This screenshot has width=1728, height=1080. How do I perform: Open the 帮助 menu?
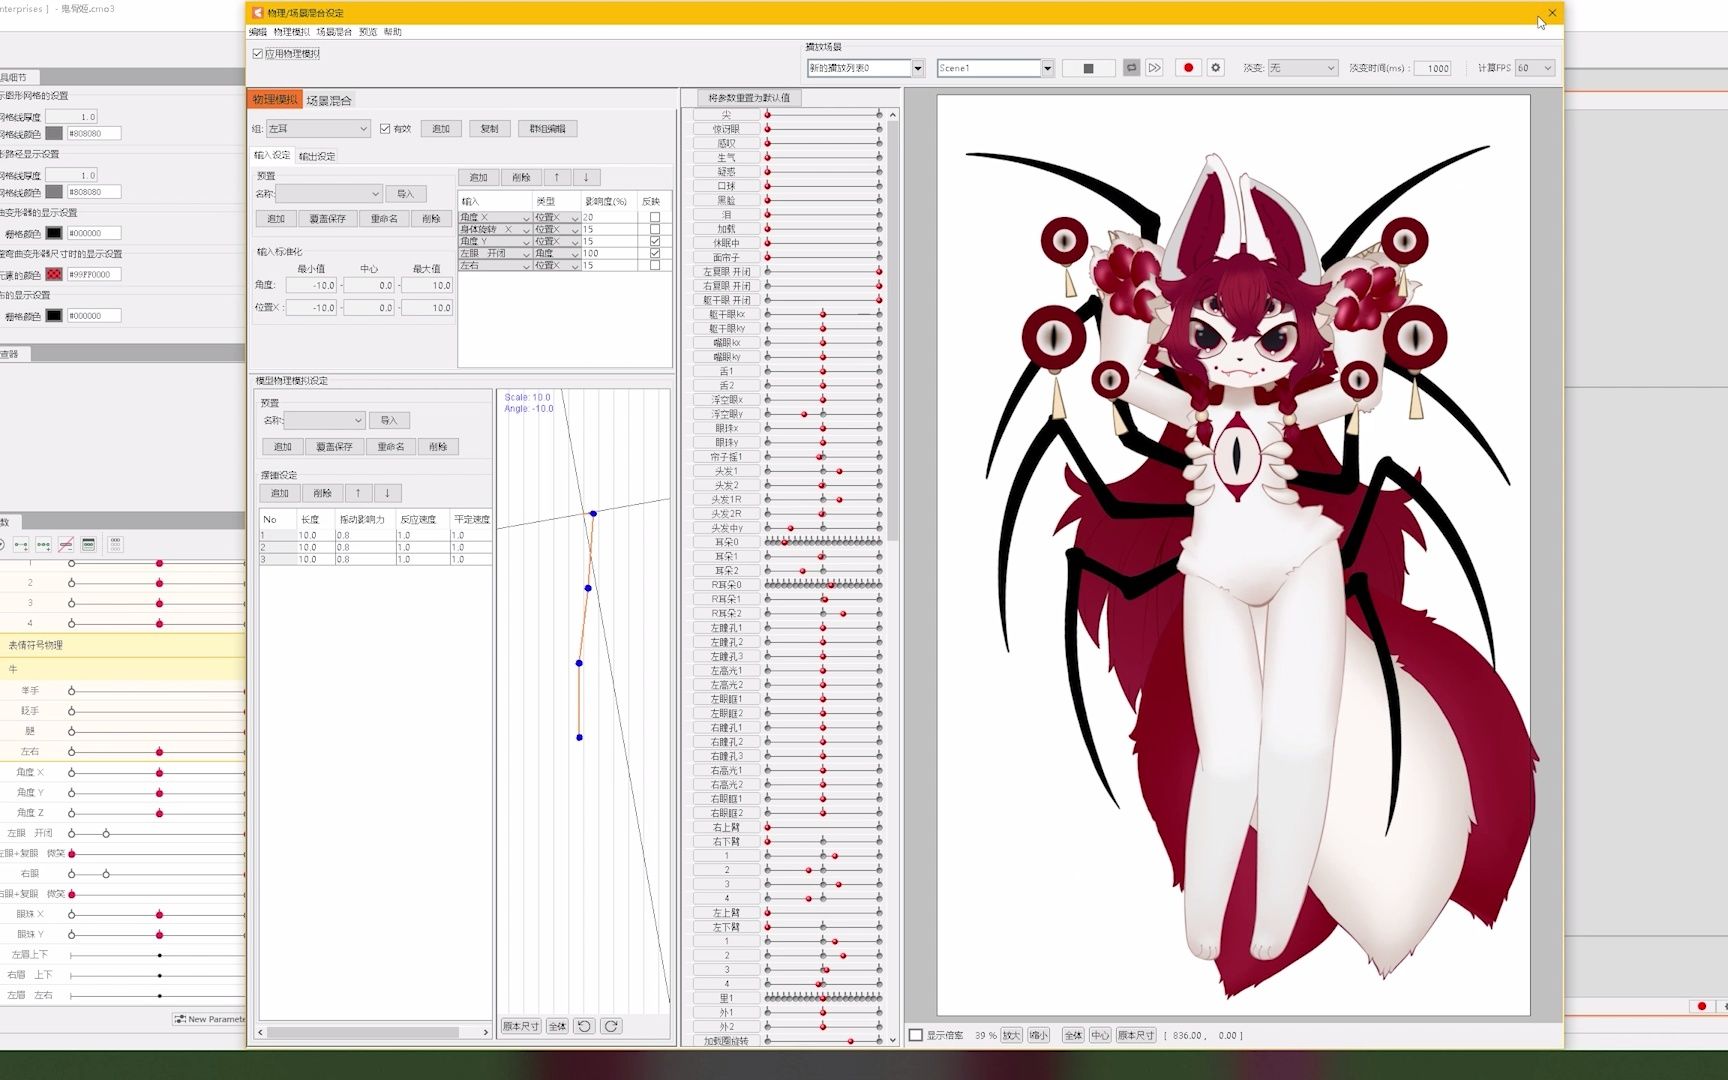392,32
